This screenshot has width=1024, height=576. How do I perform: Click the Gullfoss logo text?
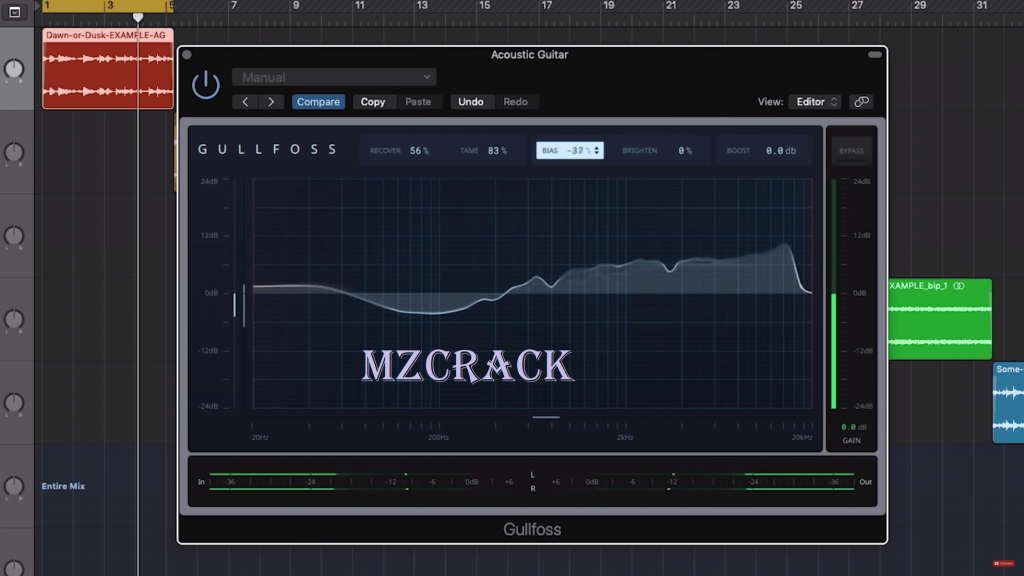coord(267,150)
